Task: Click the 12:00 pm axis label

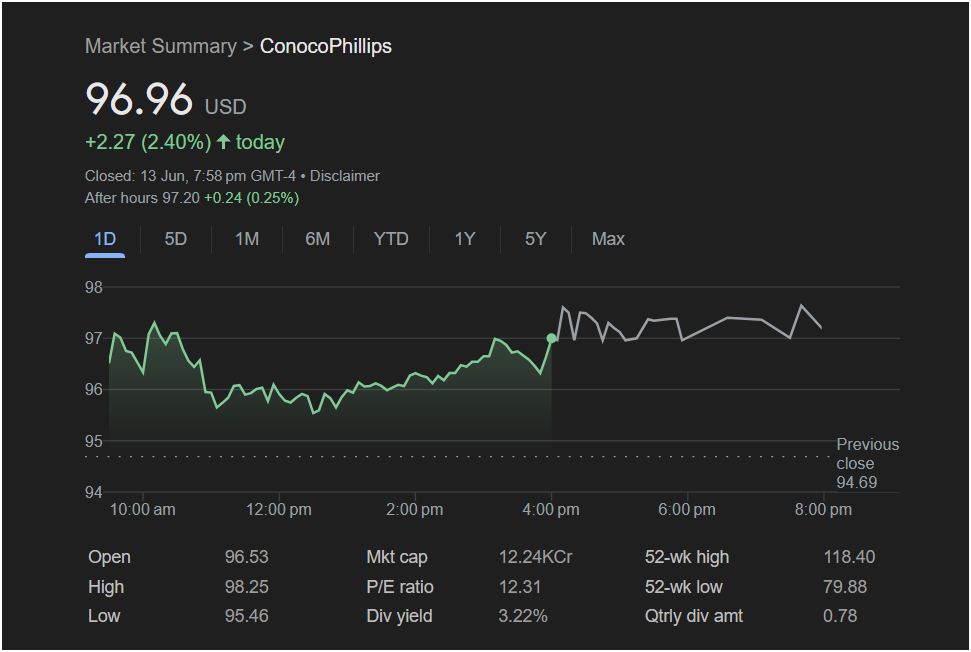Action: coord(279,510)
